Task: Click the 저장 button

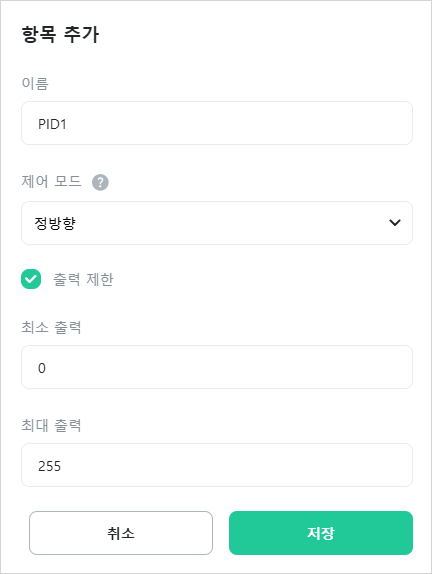Action: pyautogui.click(x=321, y=533)
